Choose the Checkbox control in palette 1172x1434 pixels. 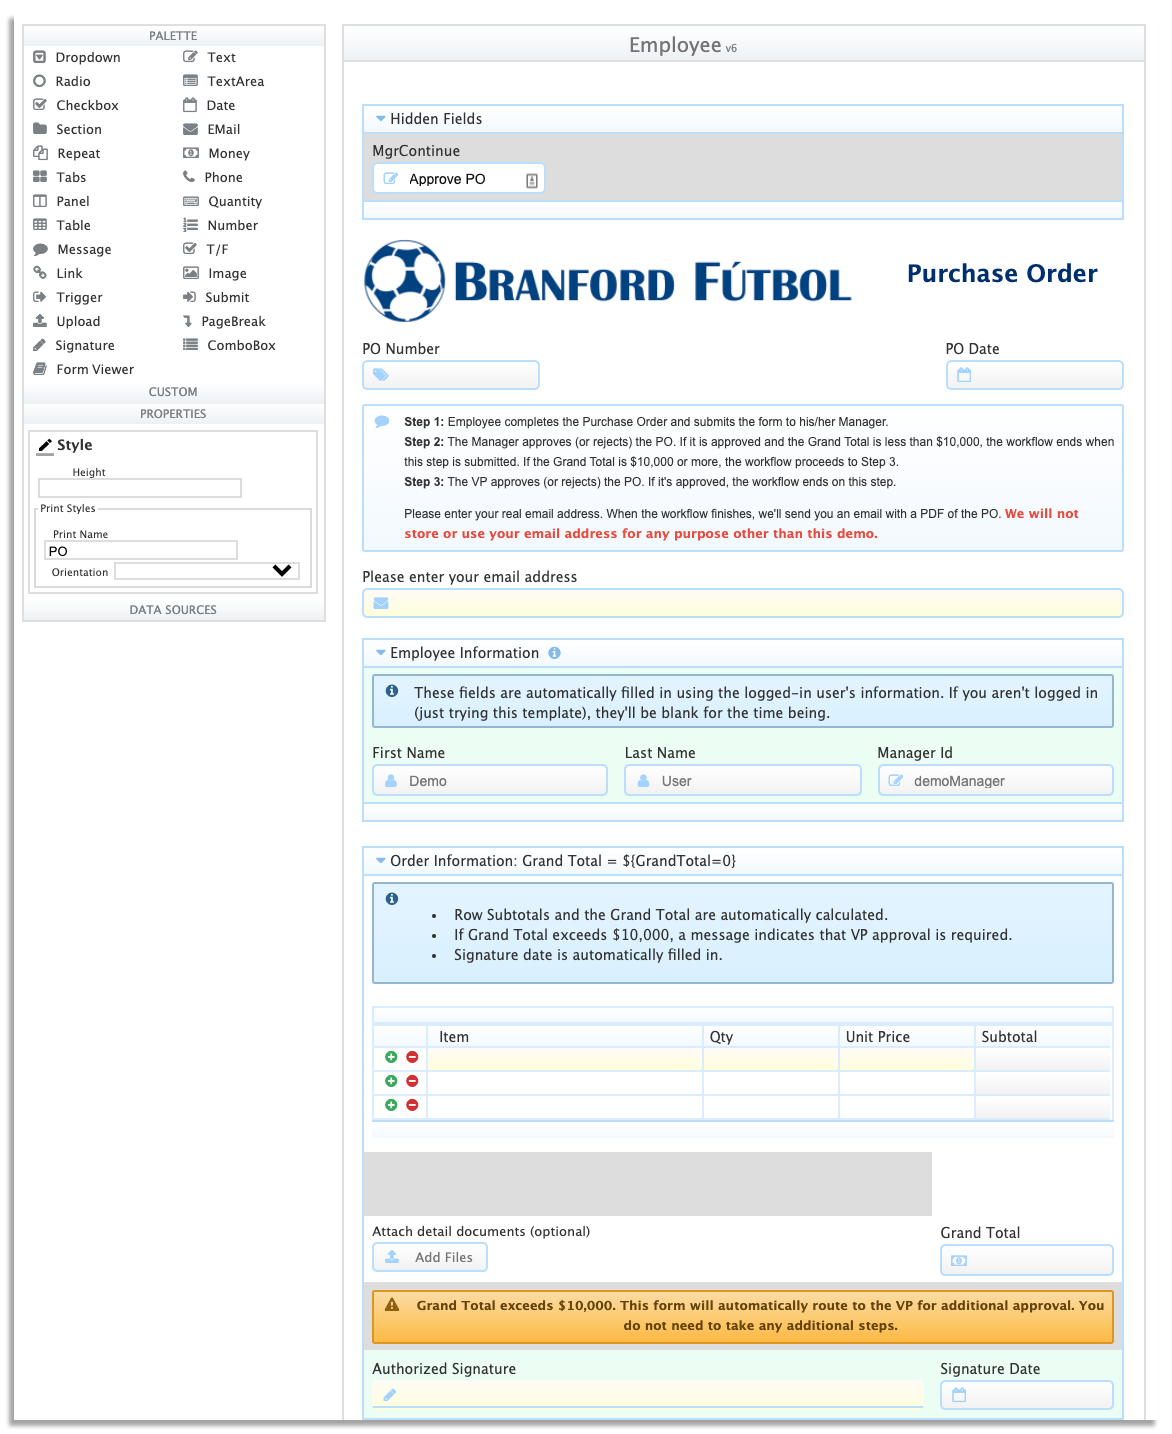point(75,105)
